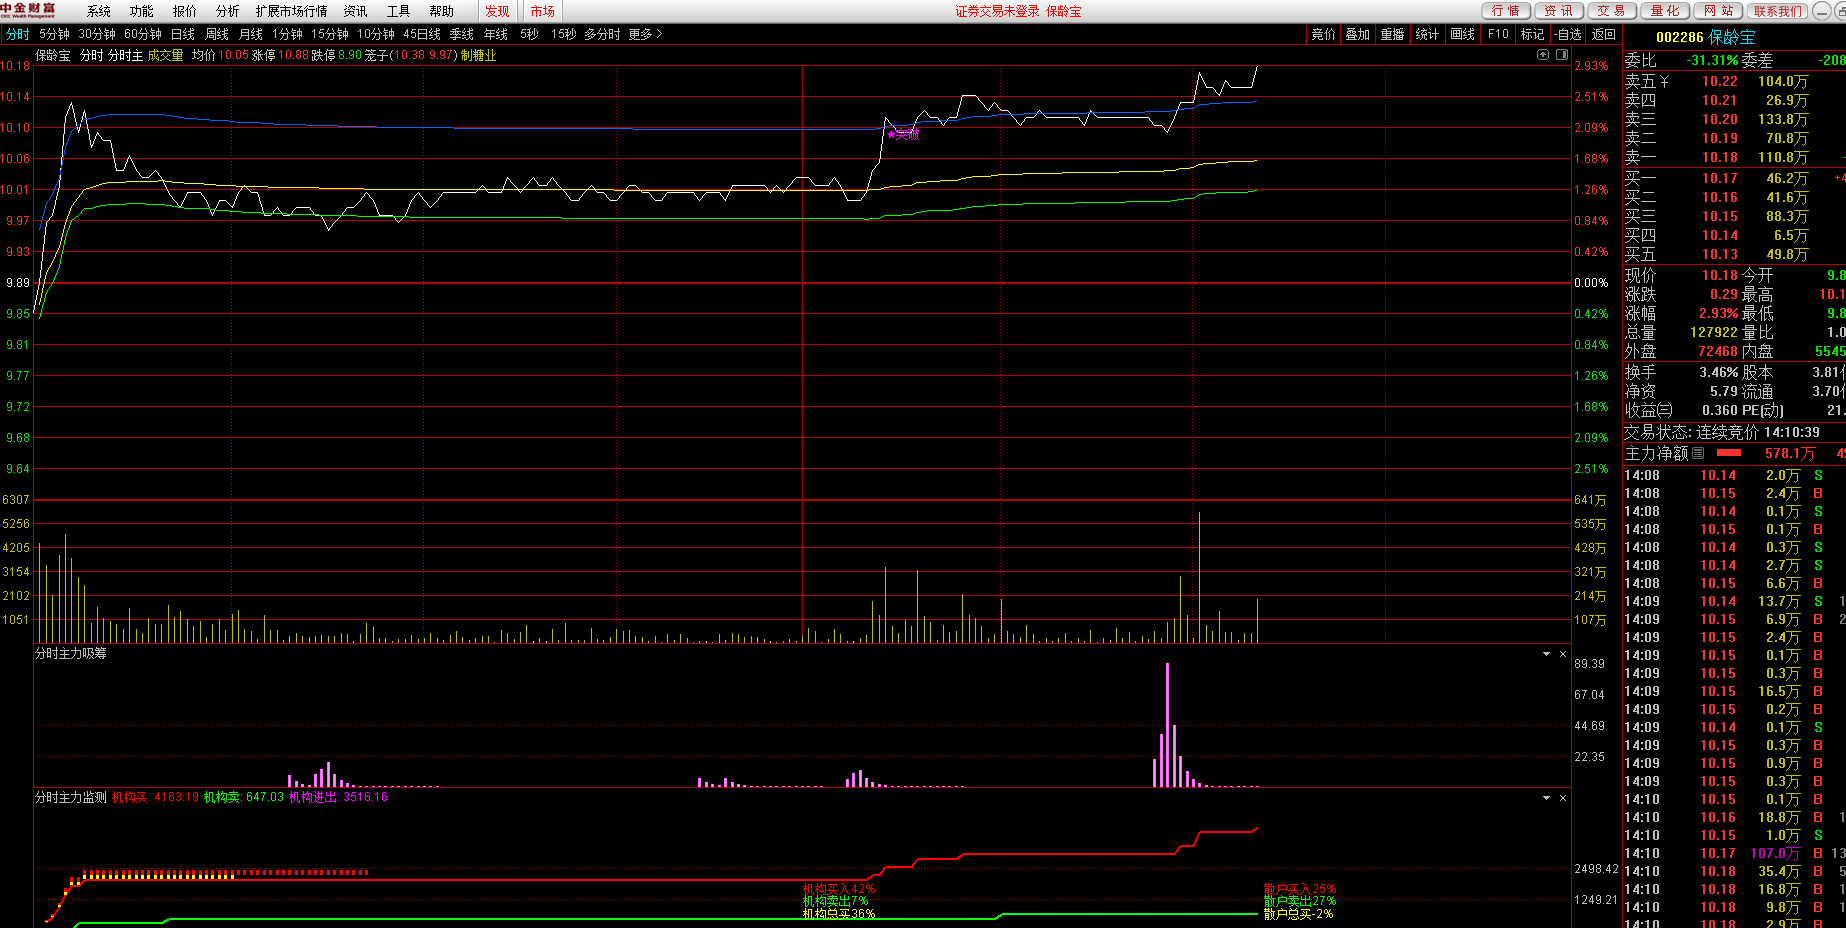
Task: Open the 交易 button
Action: pos(1611,11)
